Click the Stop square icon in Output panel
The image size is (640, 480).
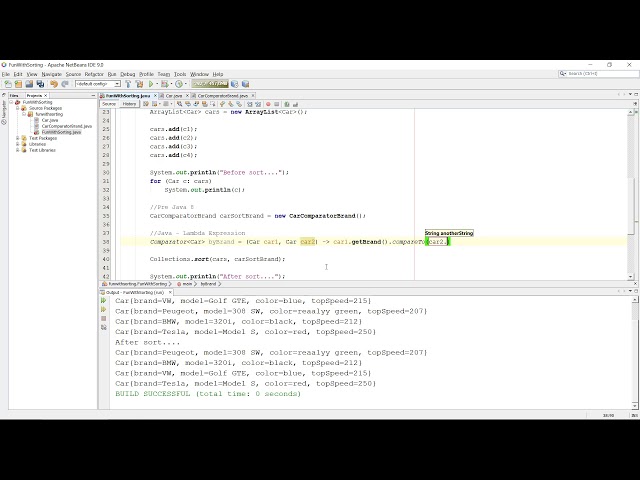(103, 318)
